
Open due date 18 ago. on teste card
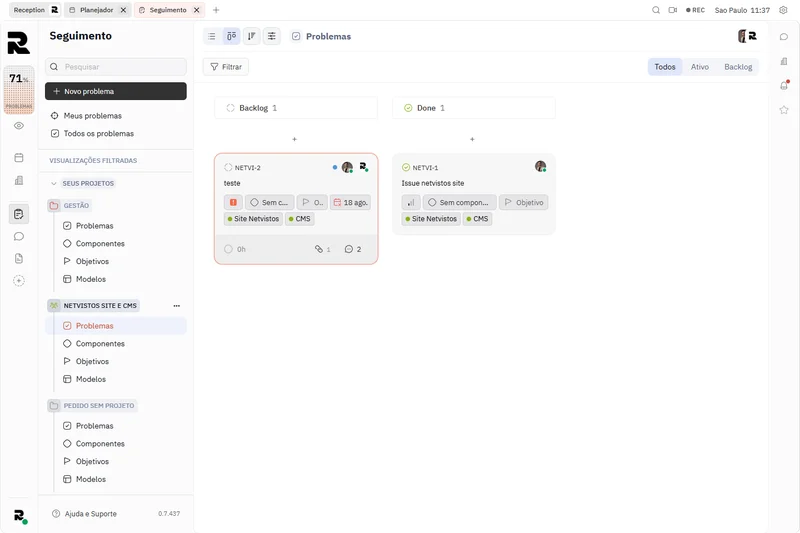point(350,202)
